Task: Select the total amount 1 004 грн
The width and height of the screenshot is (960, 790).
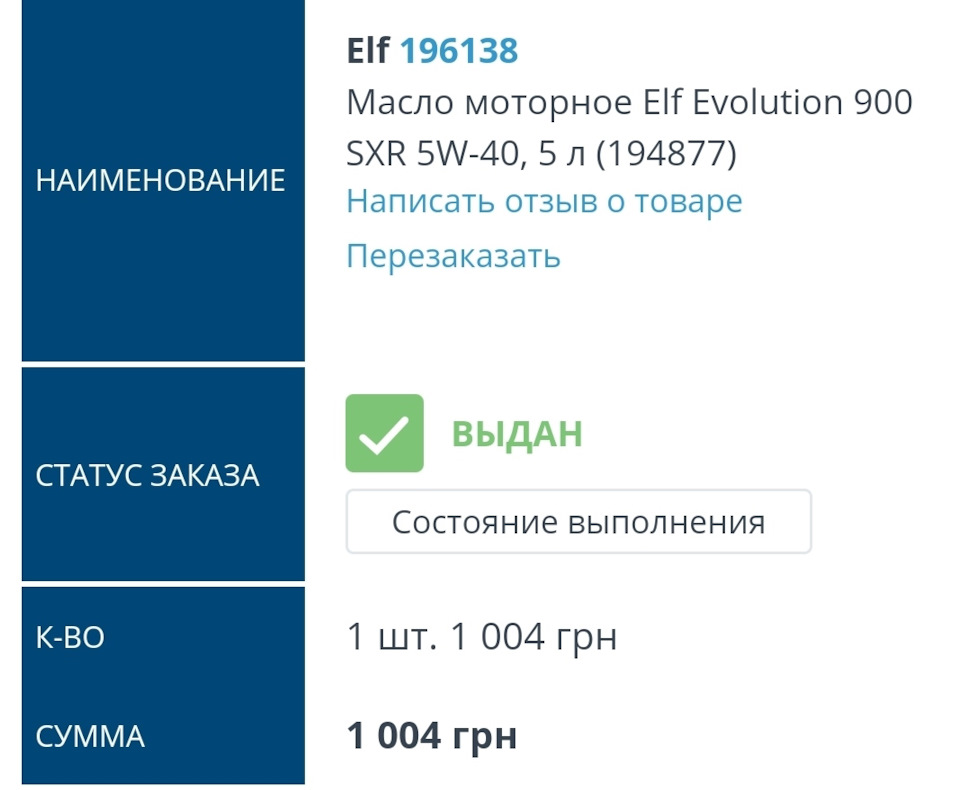Action: (x=432, y=735)
